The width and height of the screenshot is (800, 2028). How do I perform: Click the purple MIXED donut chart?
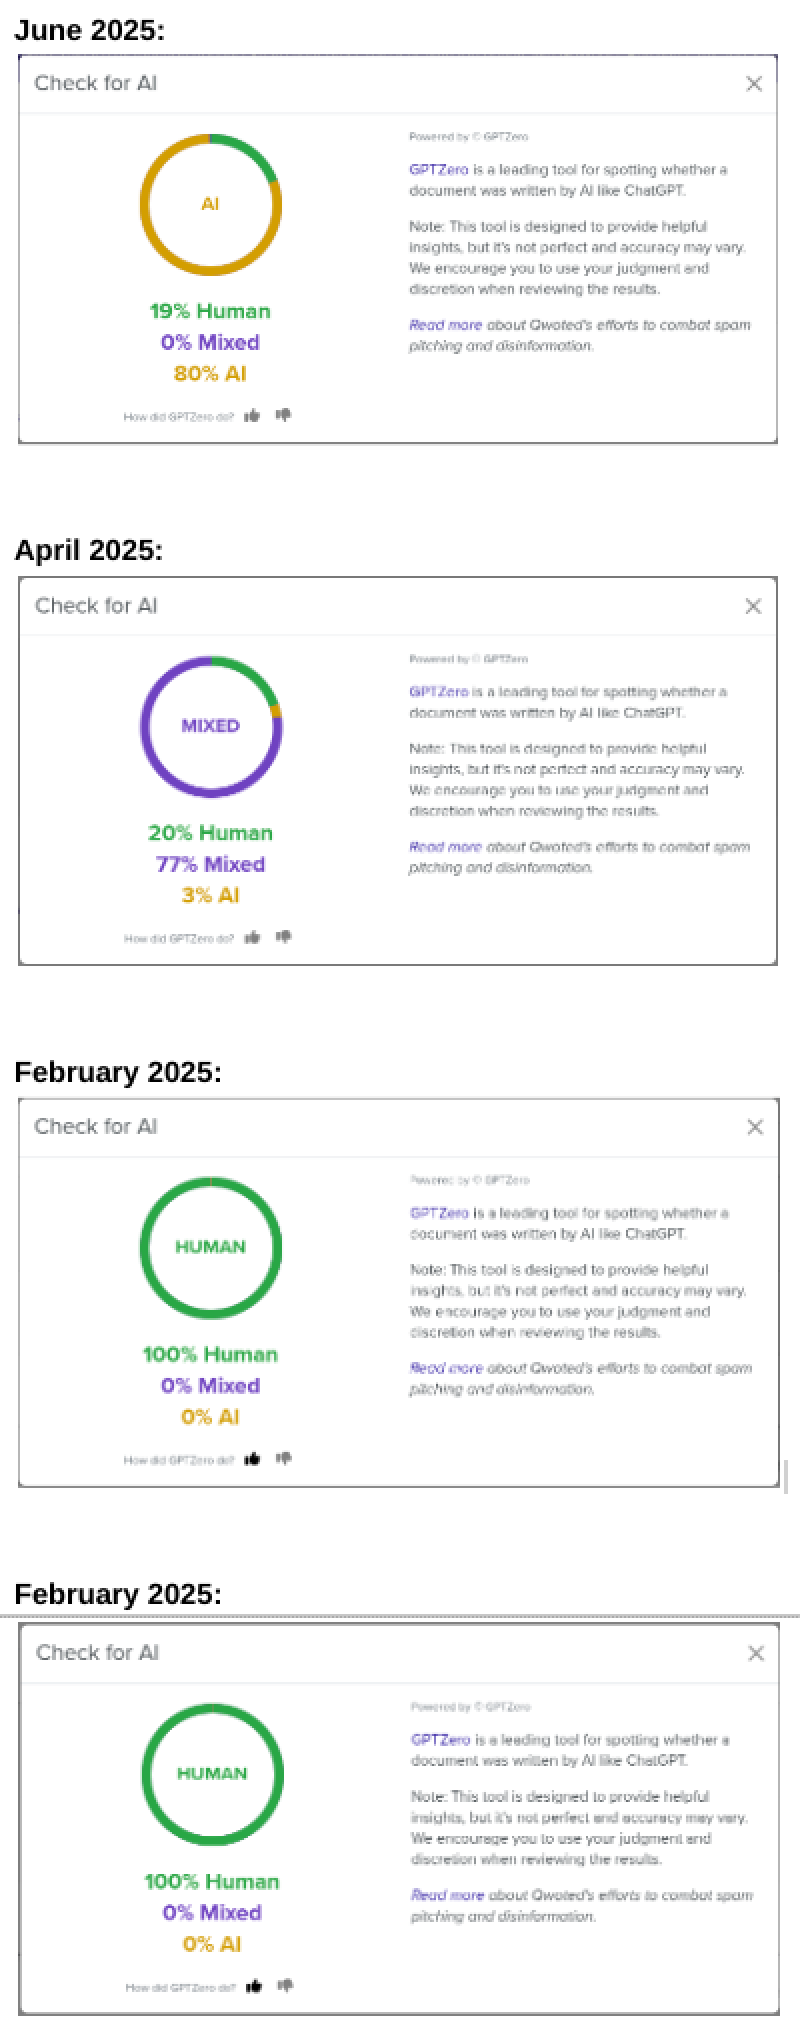point(210,726)
